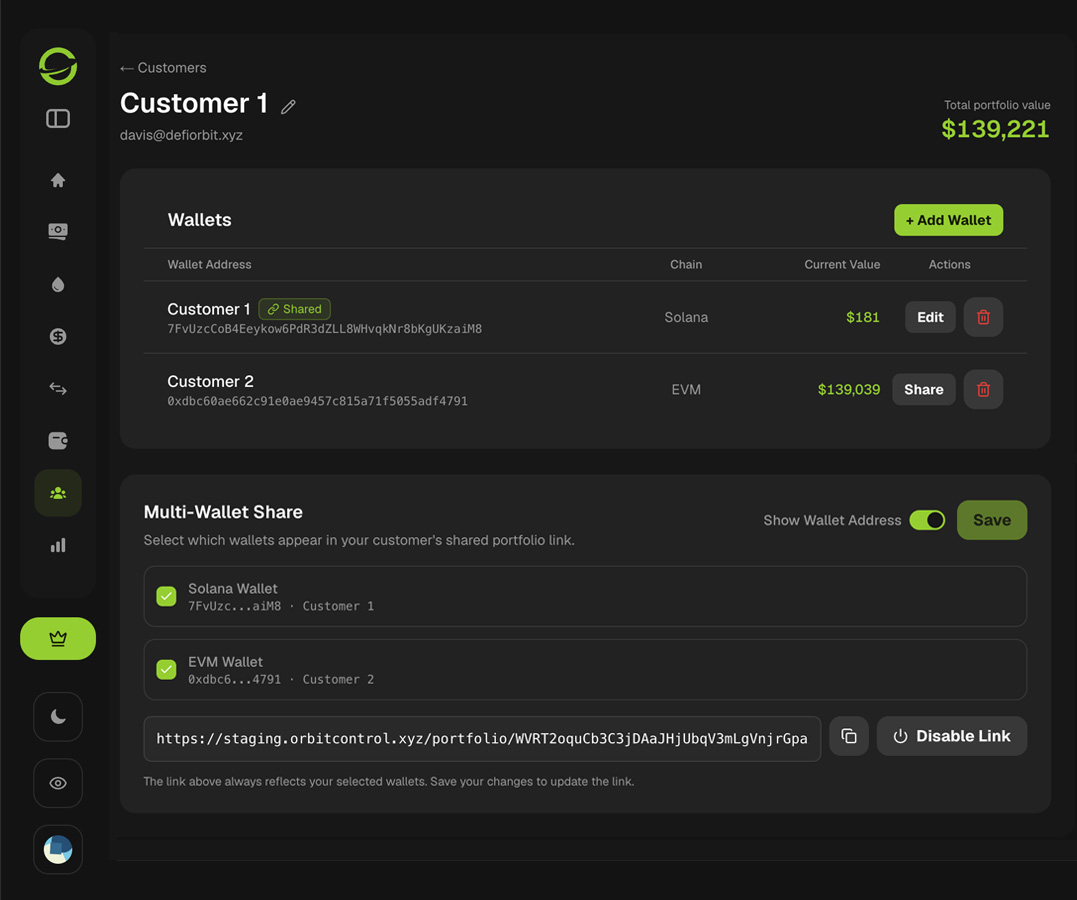Click the portfolio share link field
Image resolution: width=1077 pixels, height=900 pixels.
[x=482, y=739]
